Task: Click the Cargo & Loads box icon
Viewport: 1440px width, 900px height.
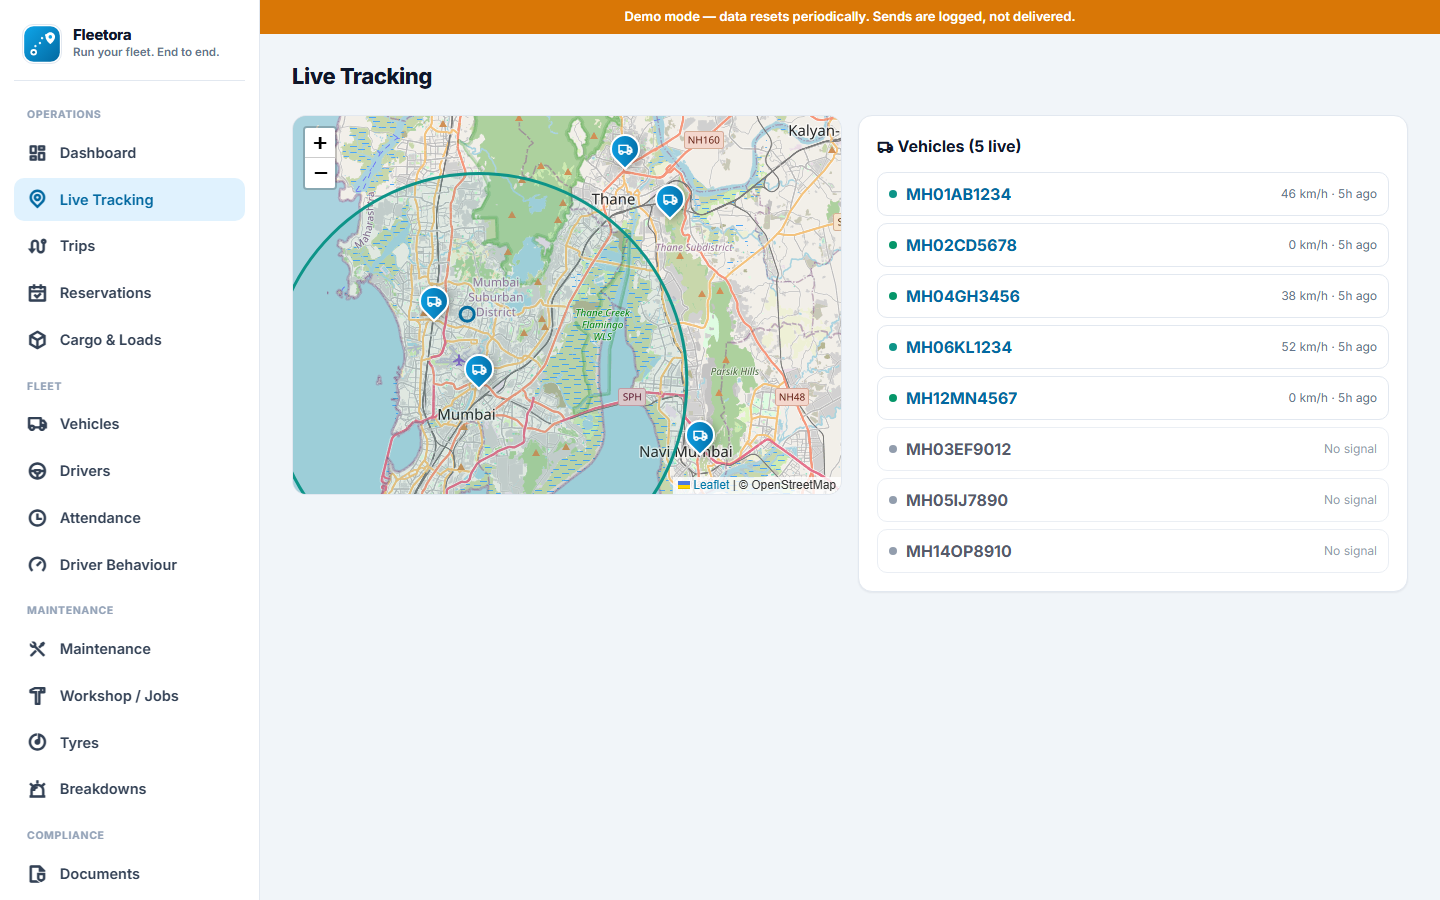Action: click(x=37, y=340)
